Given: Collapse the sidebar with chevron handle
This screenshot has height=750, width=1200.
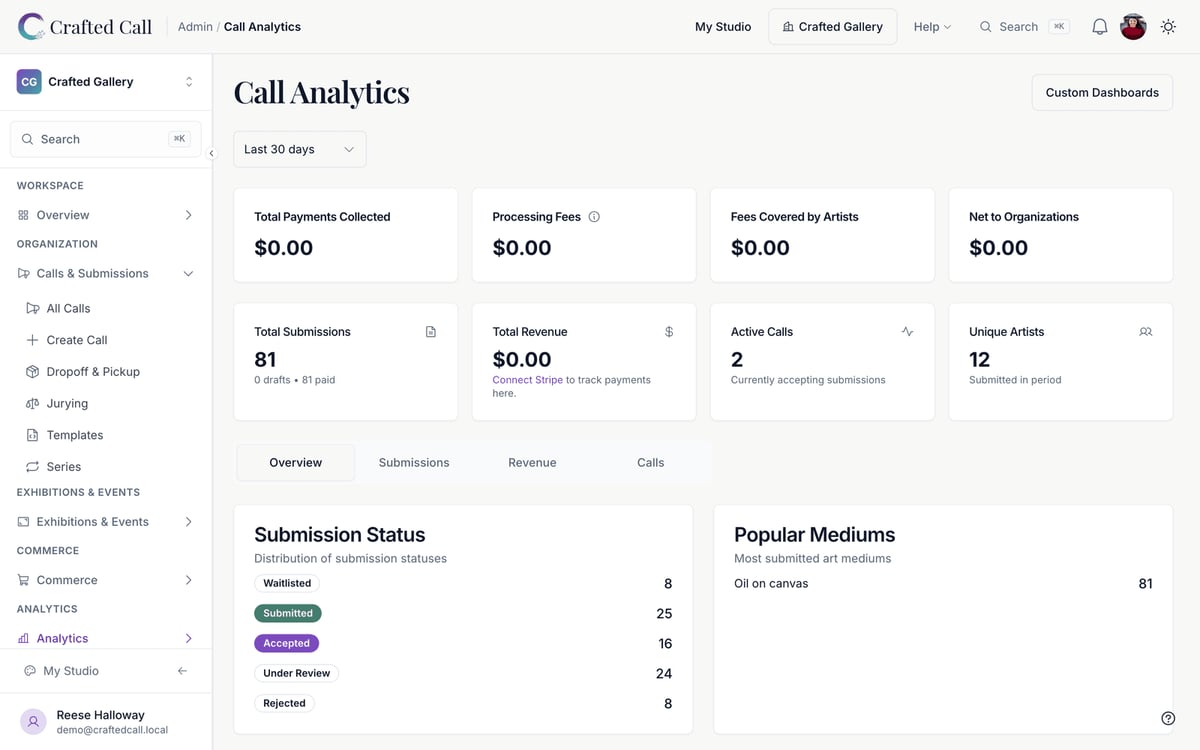Looking at the screenshot, I should coord(211,153).
